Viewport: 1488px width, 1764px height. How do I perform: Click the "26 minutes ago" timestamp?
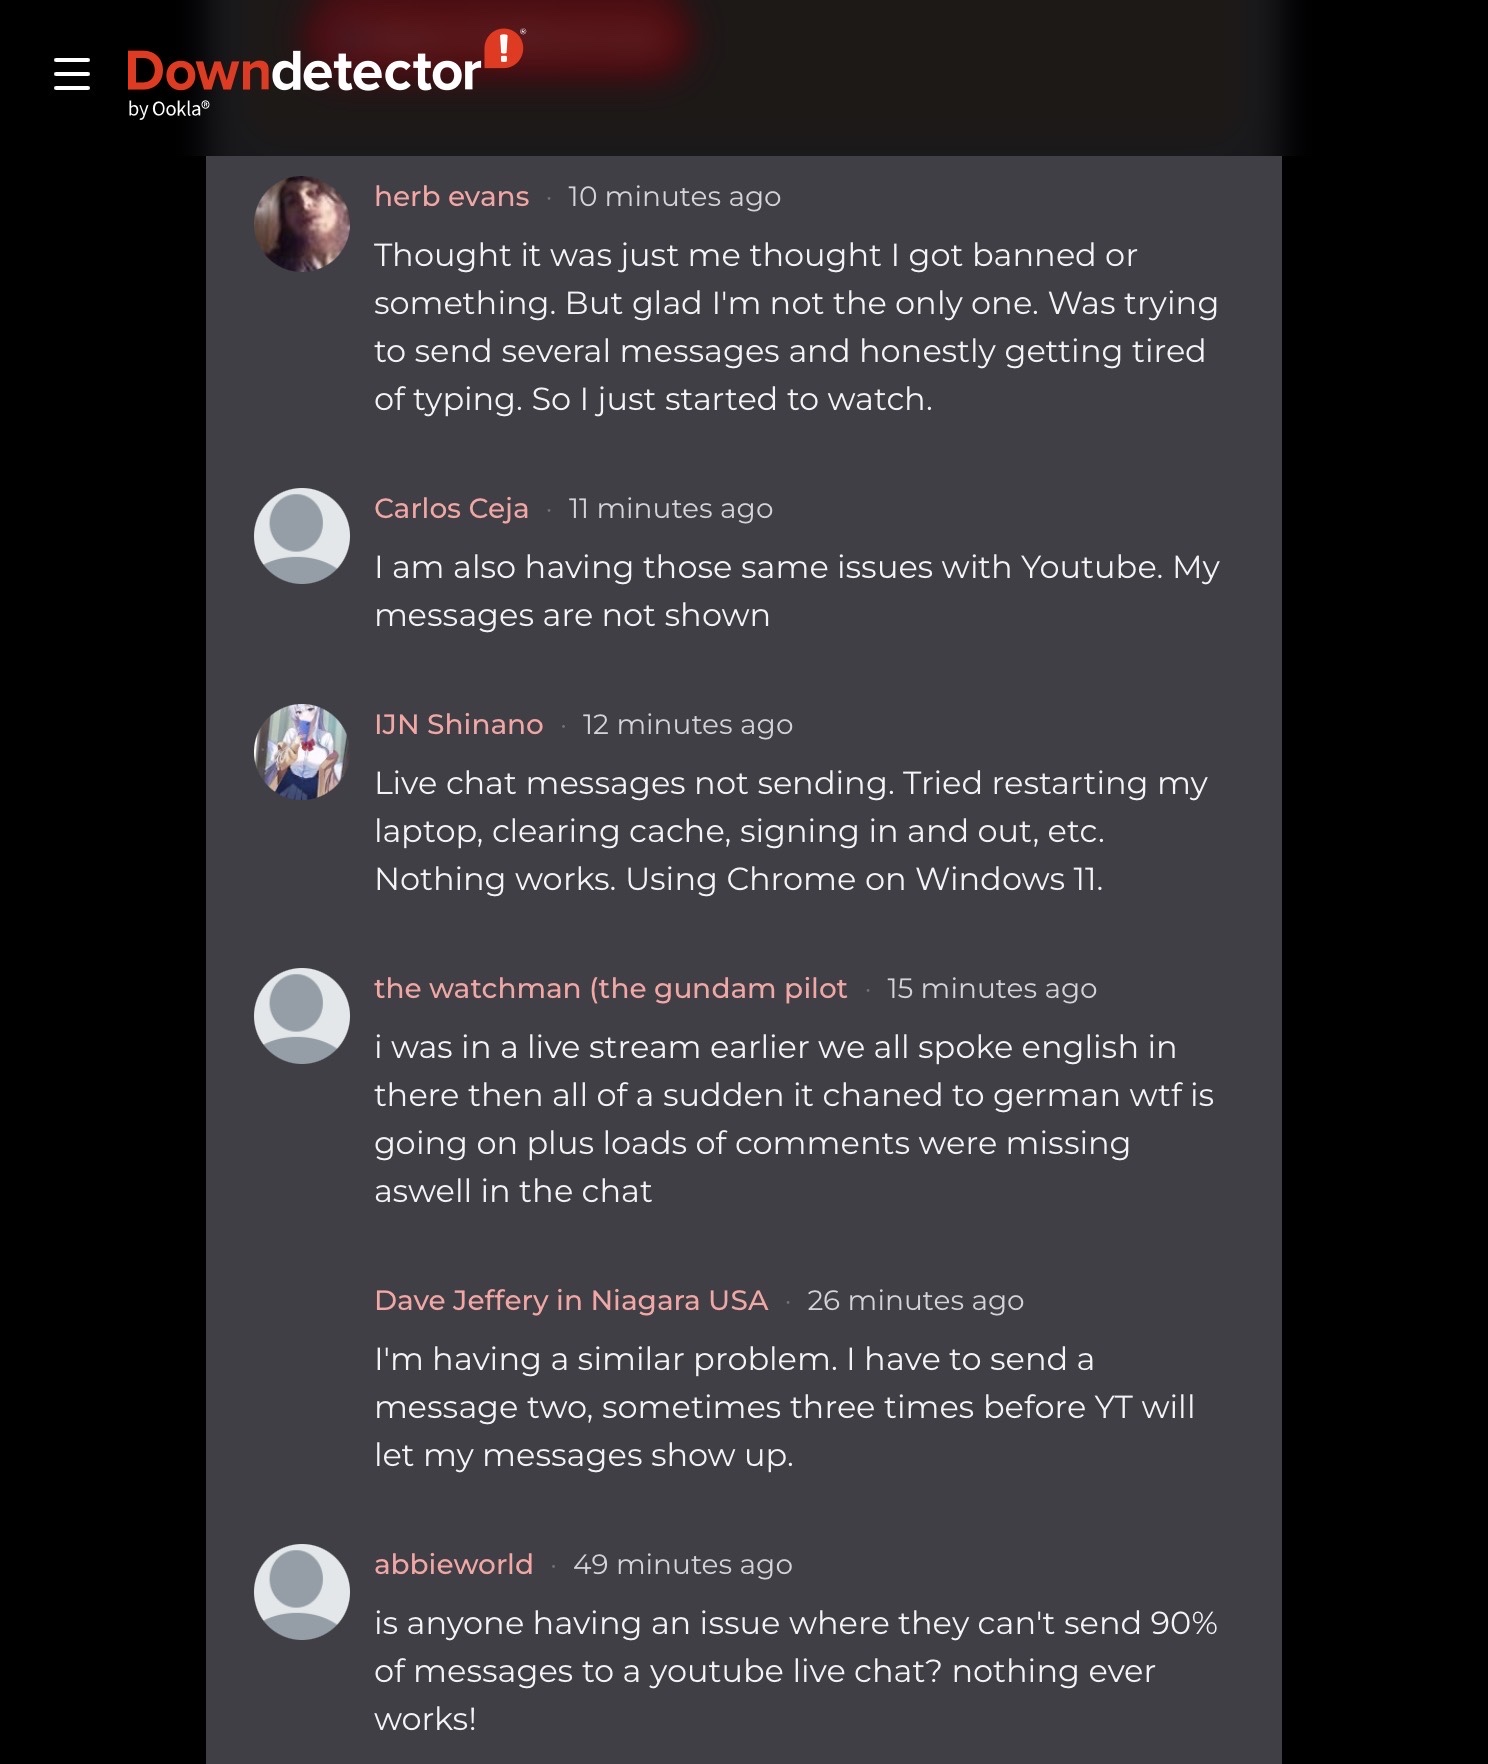tap(915, 1301)
